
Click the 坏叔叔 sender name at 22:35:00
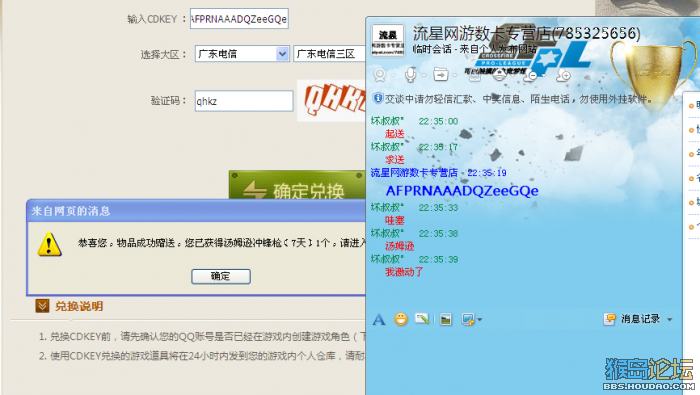pos(387,121)
